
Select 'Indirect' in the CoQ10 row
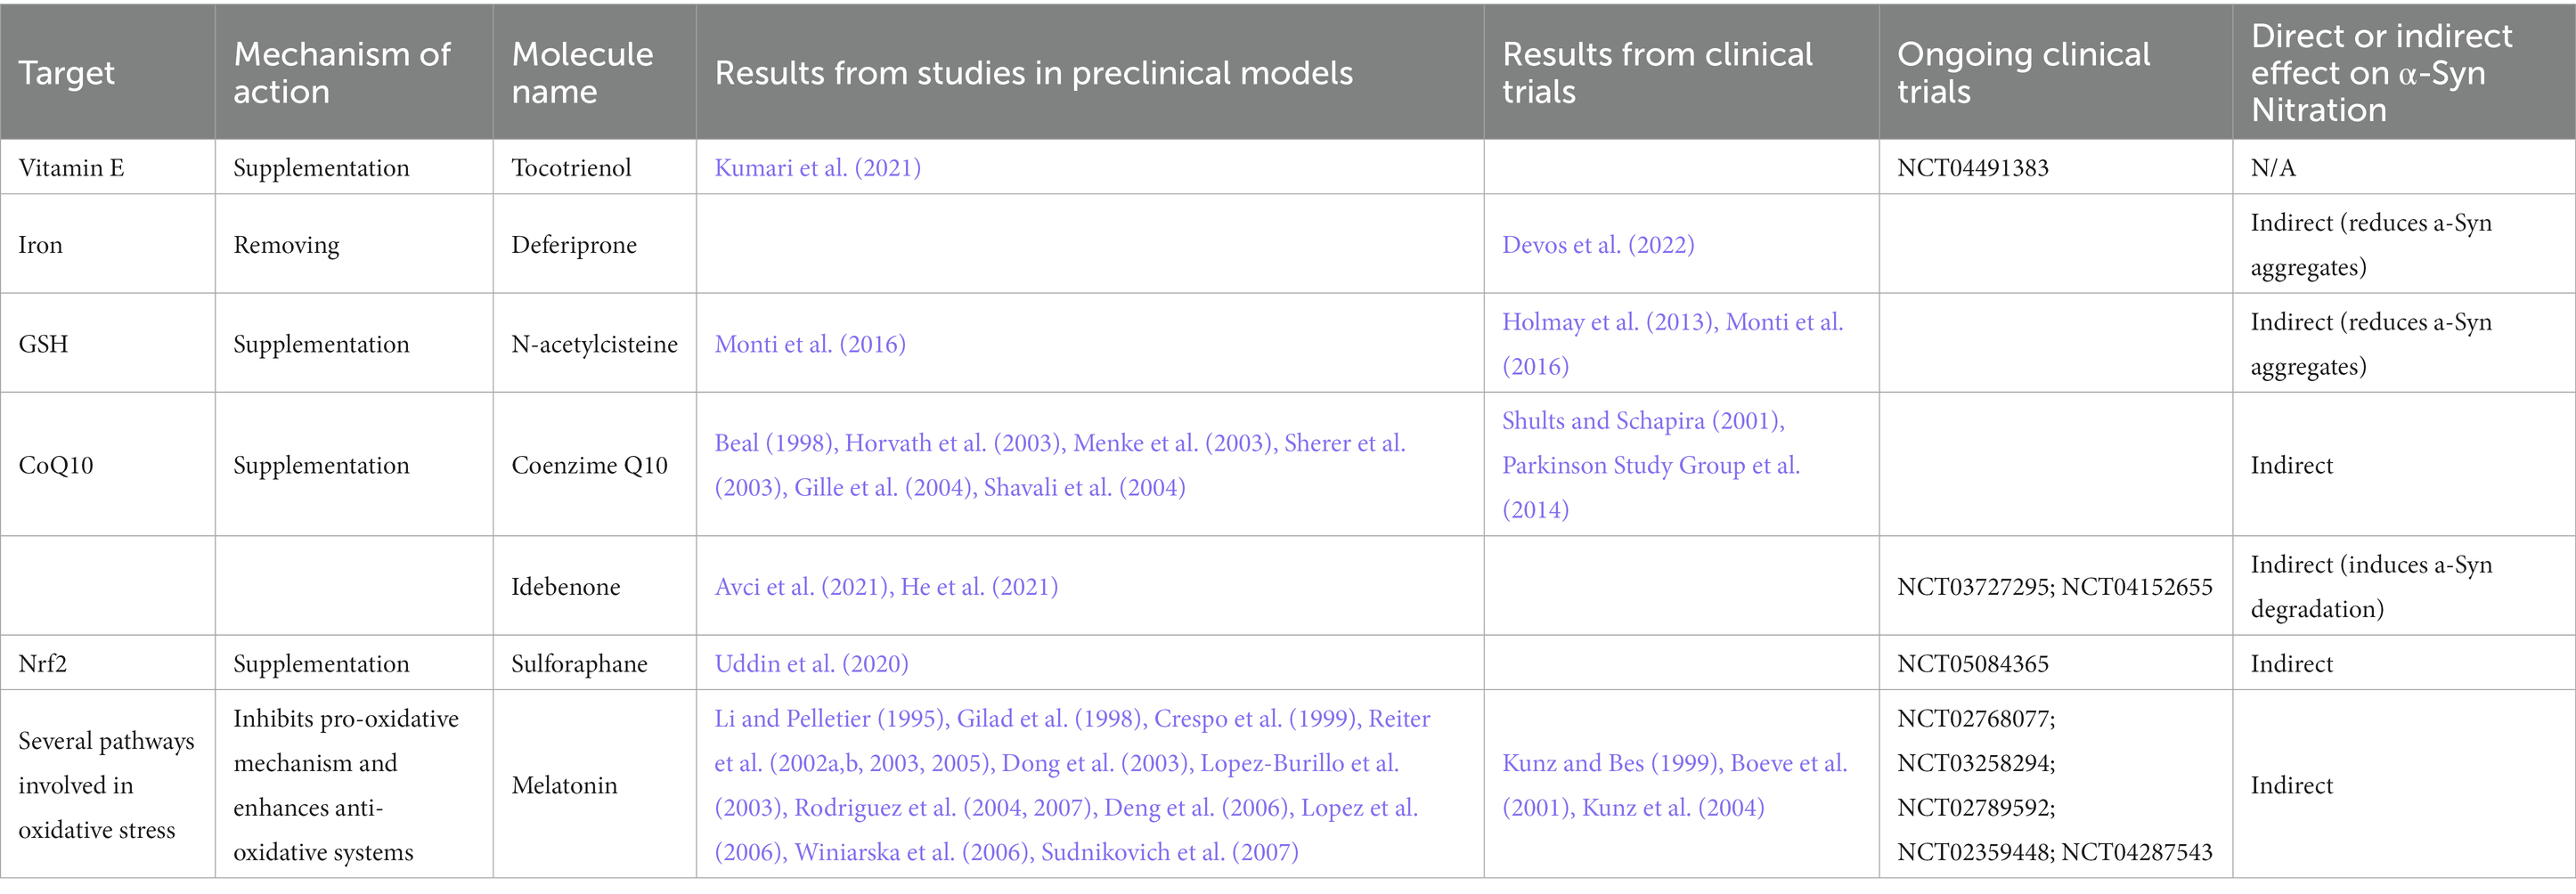tap(2291, 466)
